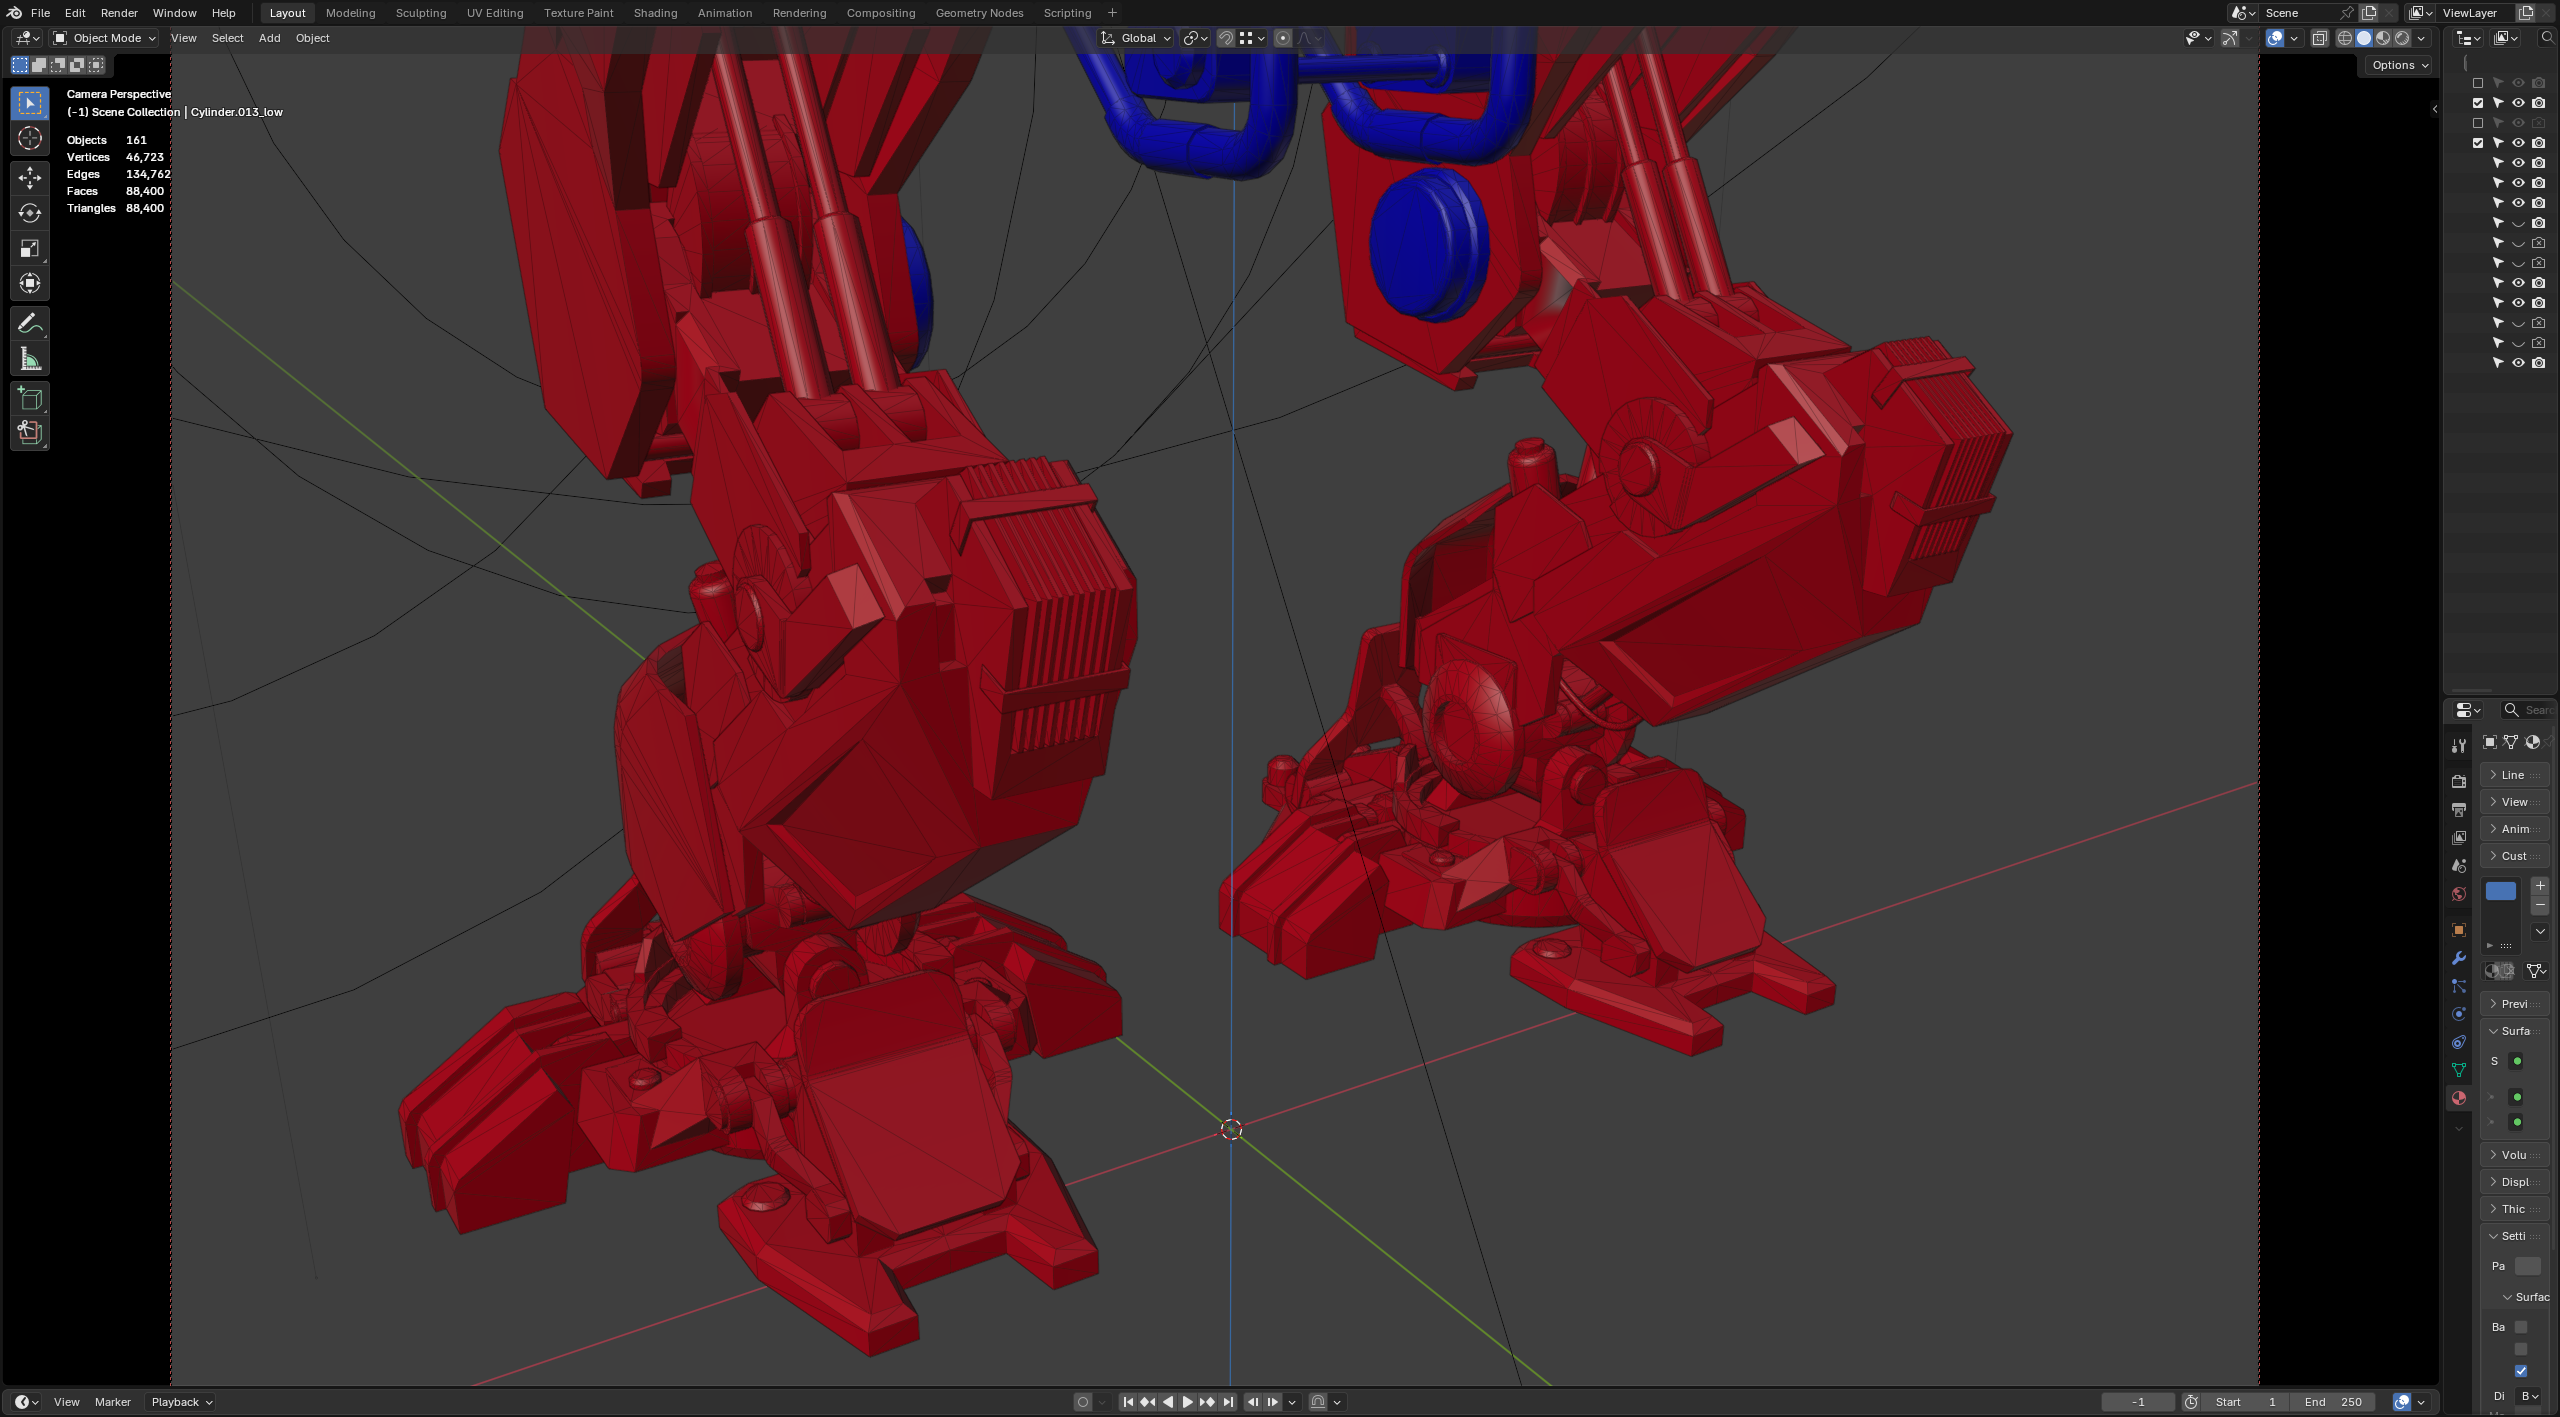The width and height of the screenshot is (2560, 1417).
Task: Open the Playback popover in timeline
Action: click(181, 1402)
